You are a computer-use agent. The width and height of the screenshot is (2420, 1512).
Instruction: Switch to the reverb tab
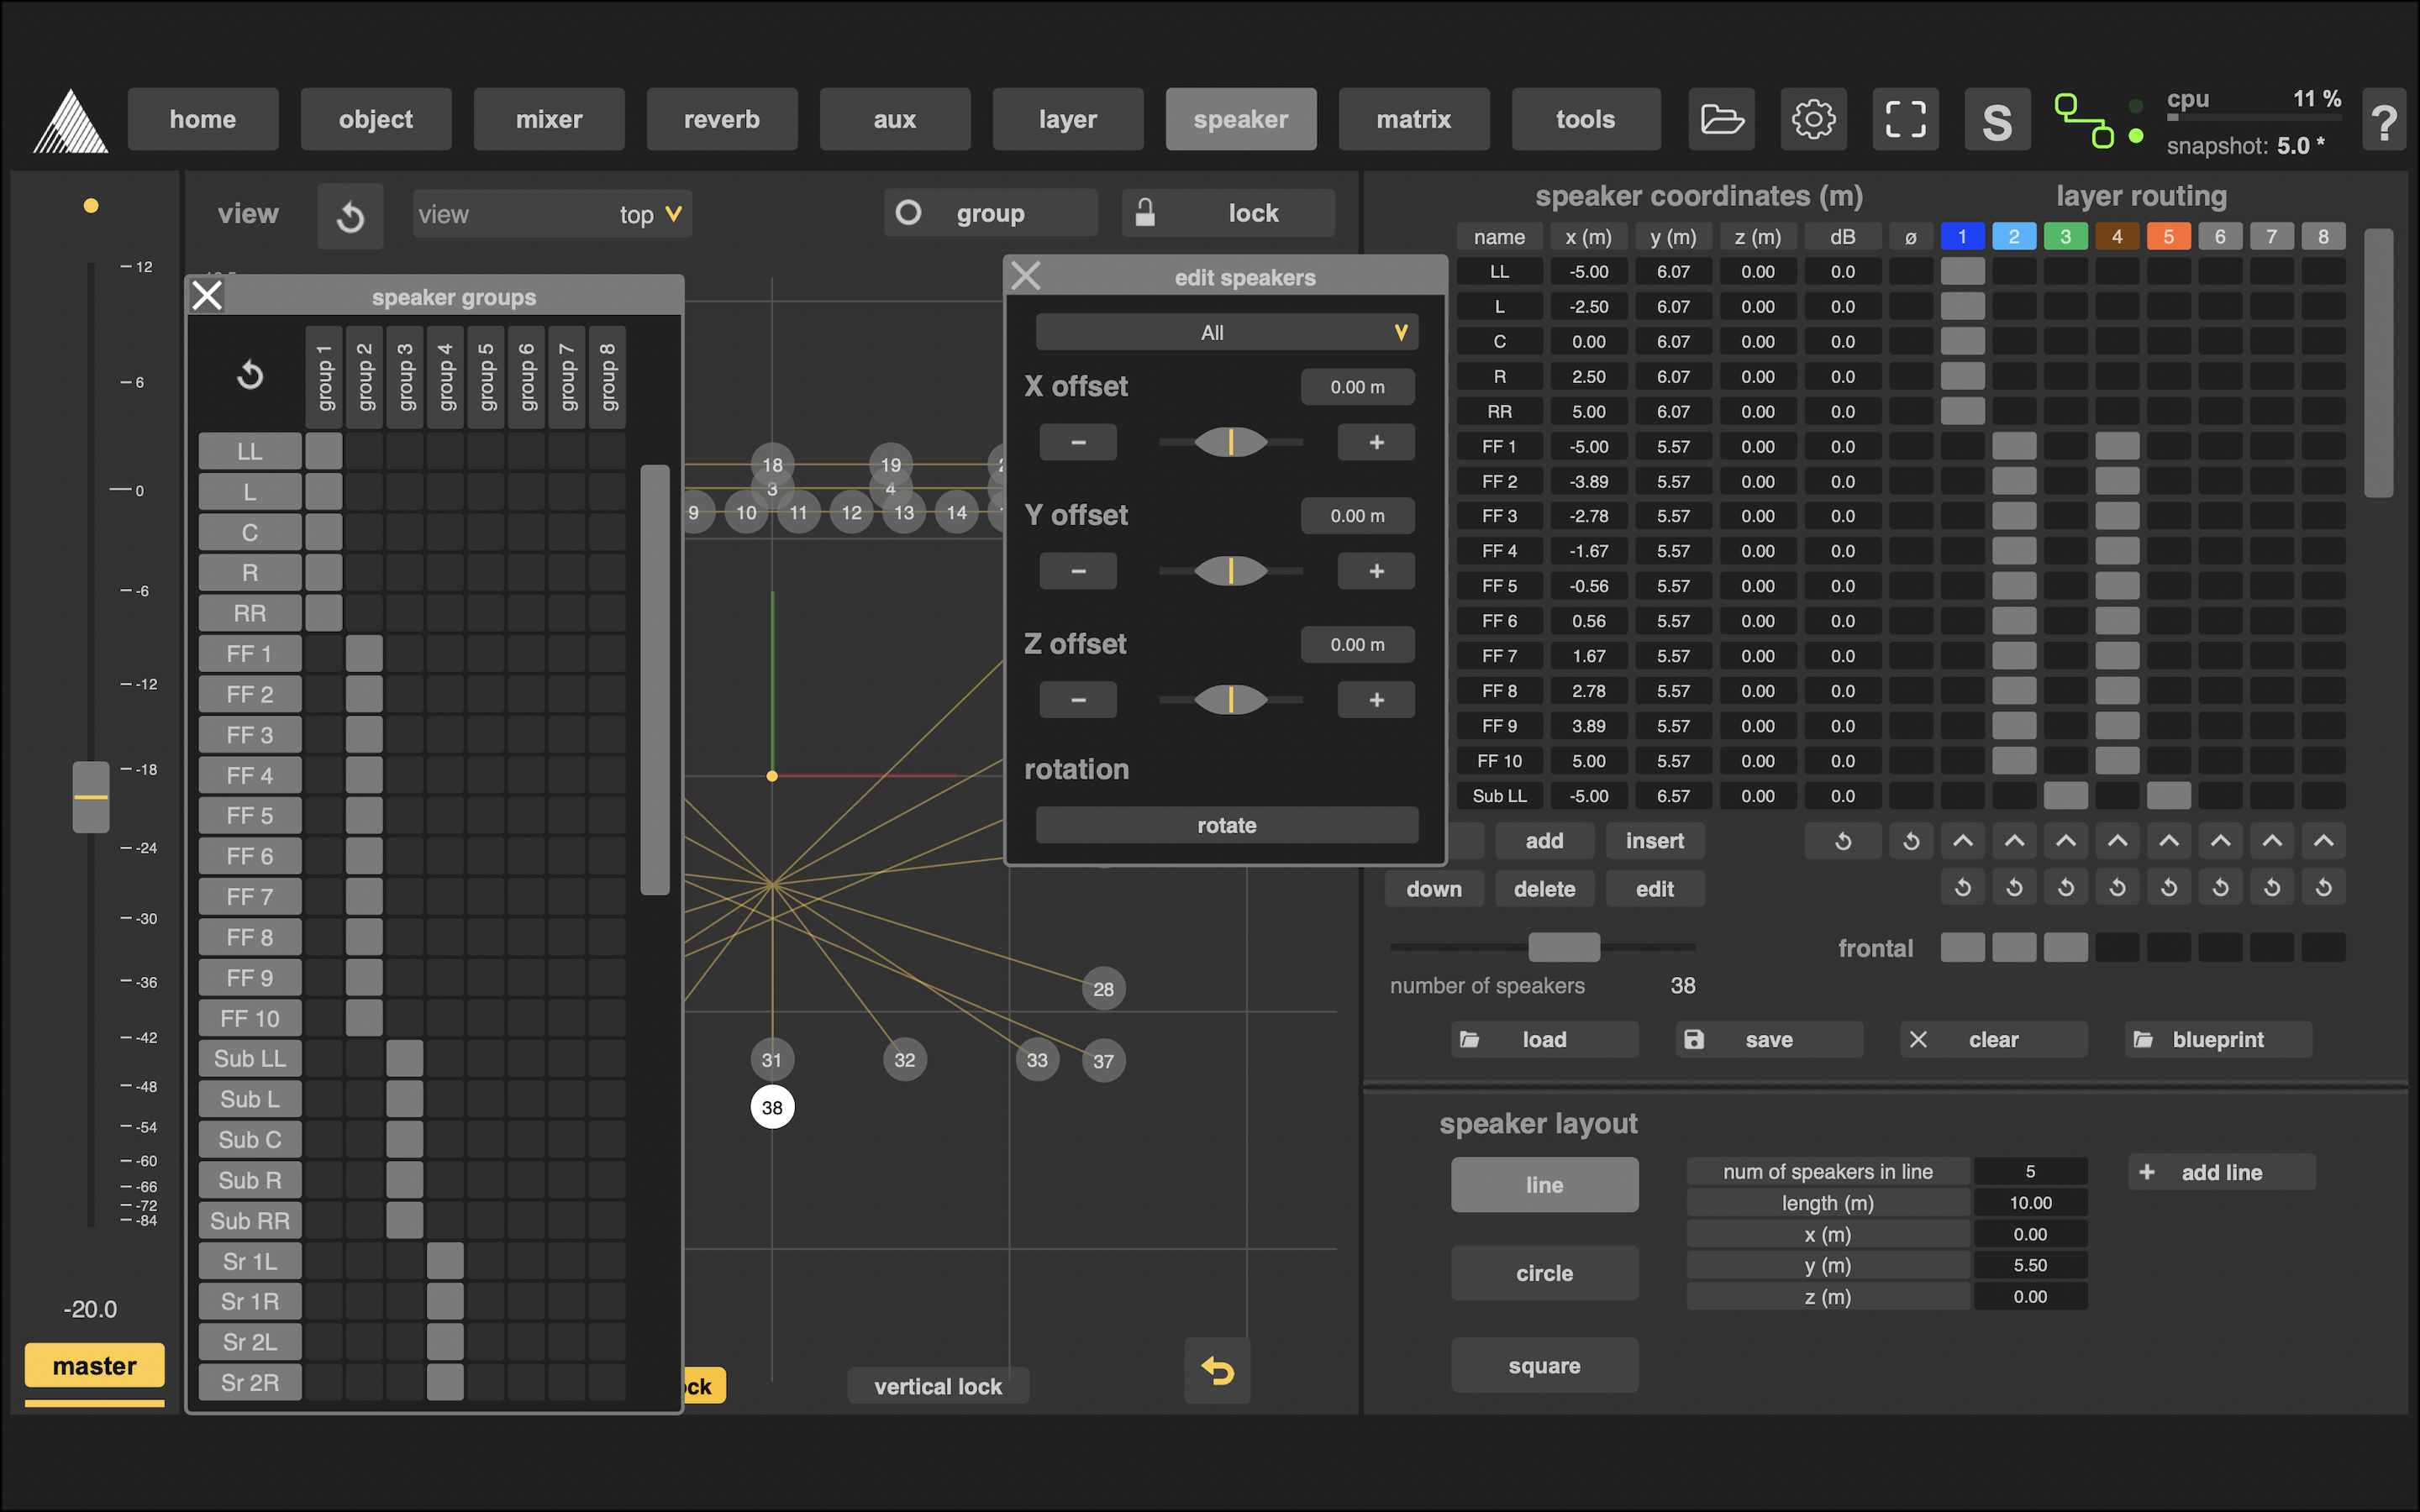722,119
